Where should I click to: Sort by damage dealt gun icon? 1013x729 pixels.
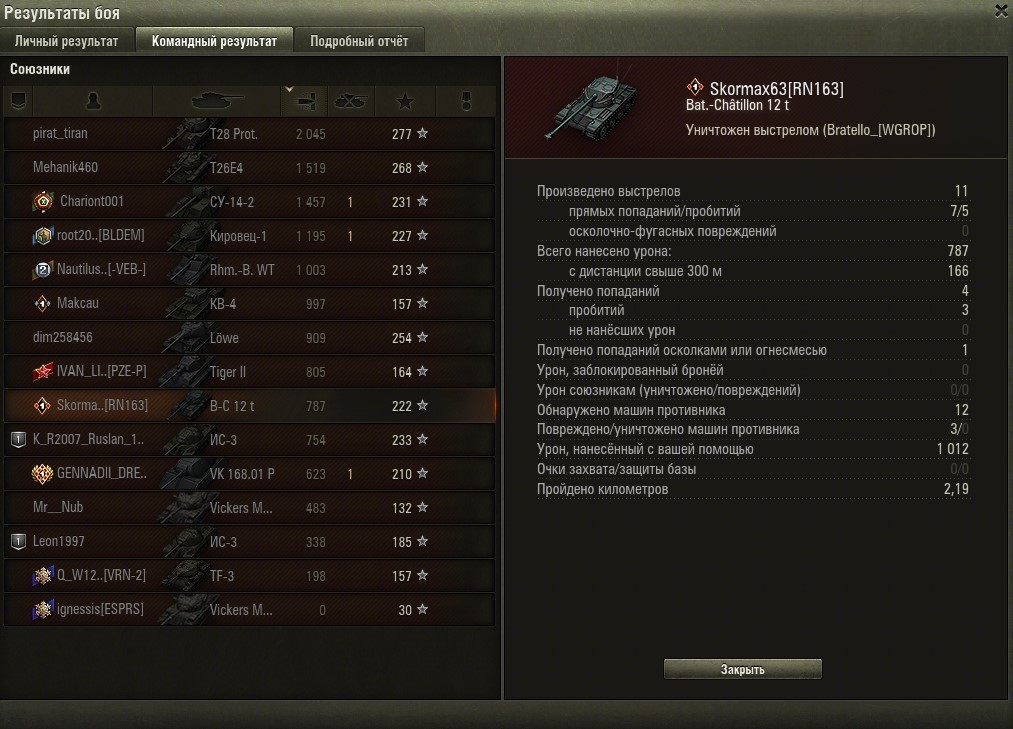coord(305,101)
